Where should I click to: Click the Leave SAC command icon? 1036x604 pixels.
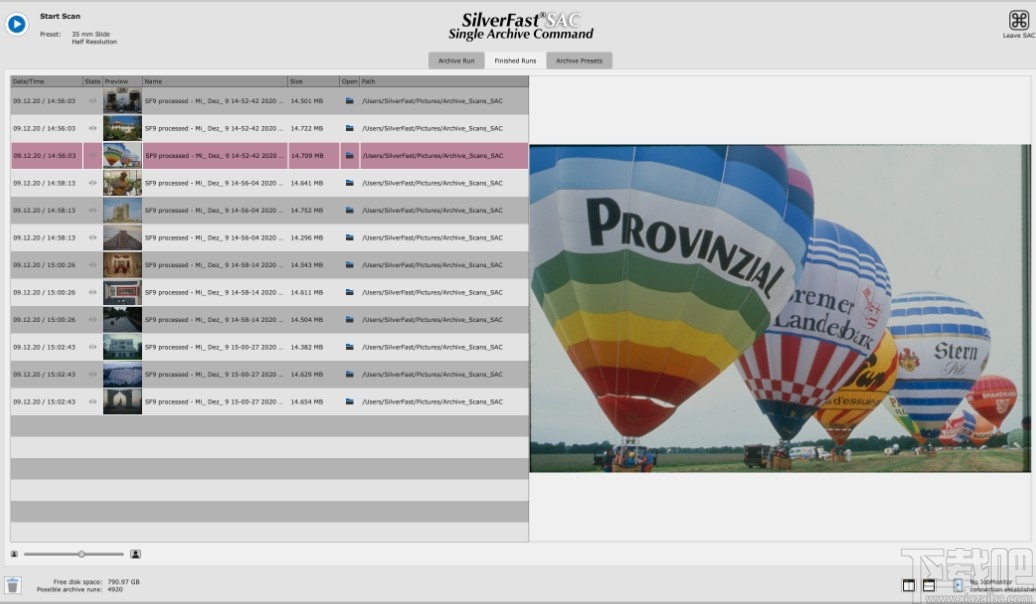coord(1019,20)
